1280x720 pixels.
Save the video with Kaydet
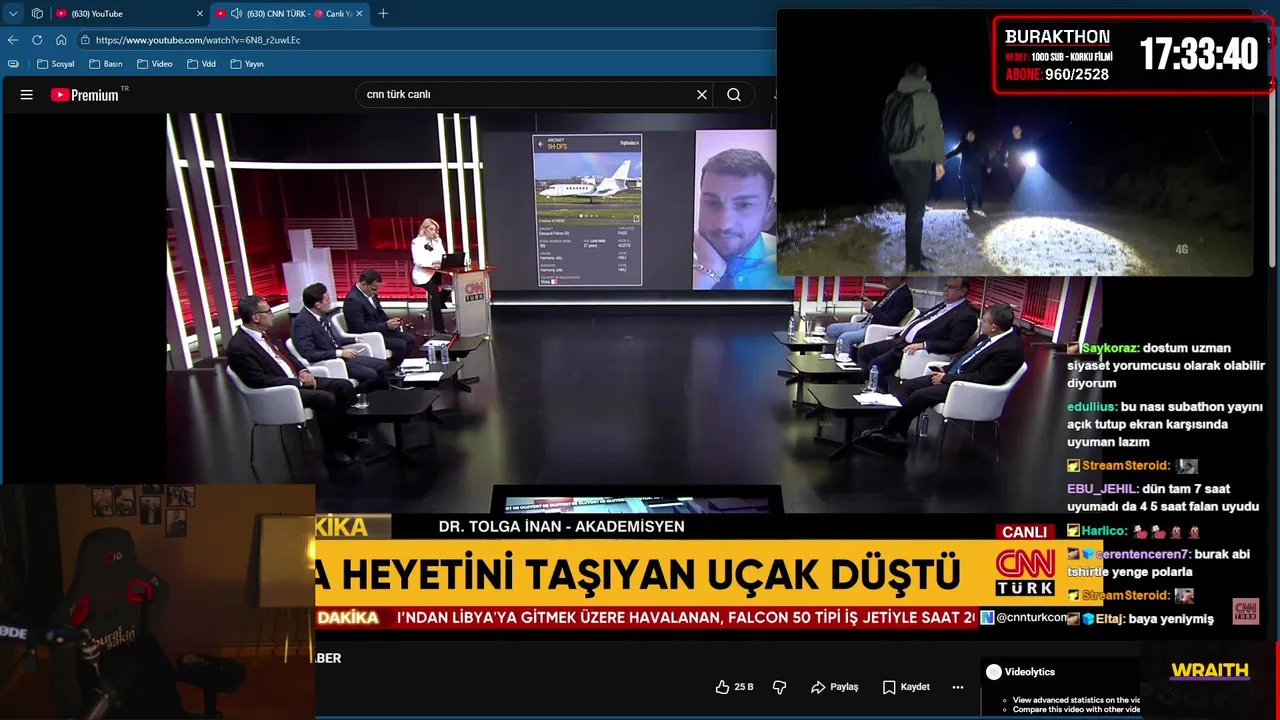tap(906, 687)
